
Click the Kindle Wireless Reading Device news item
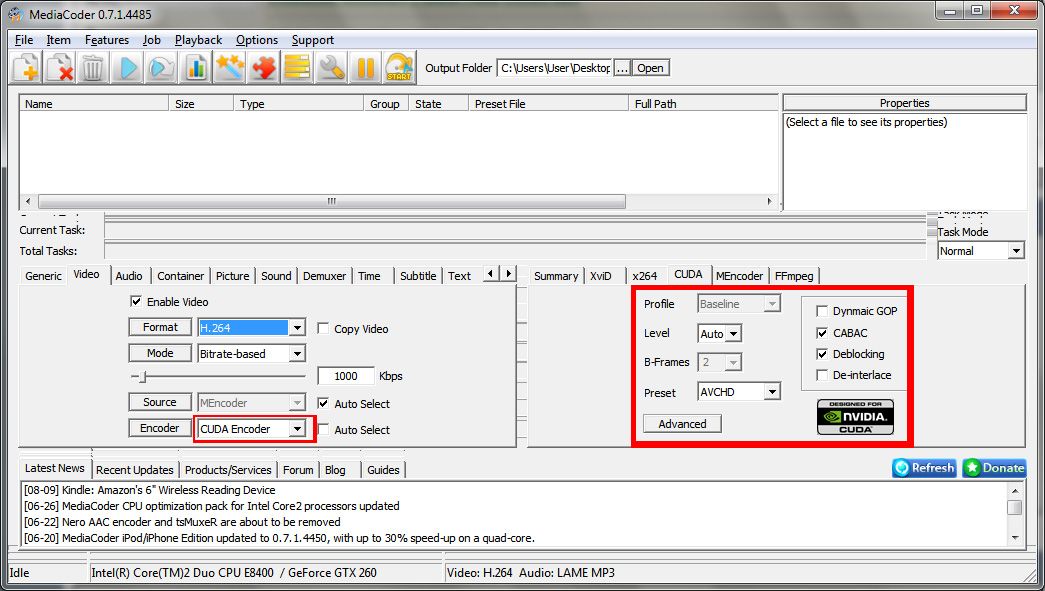[x=149, y=490]
